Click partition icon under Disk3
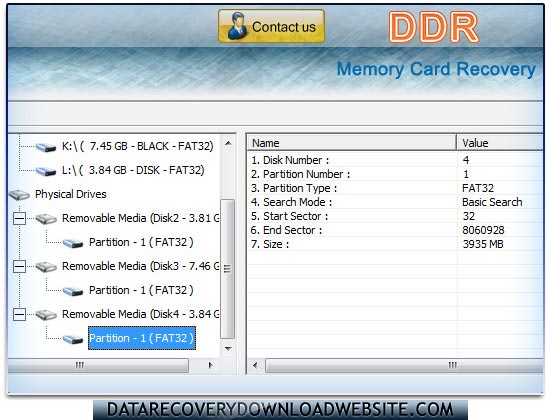The width and height of the screenshot is (550, 420). [73, 291]
